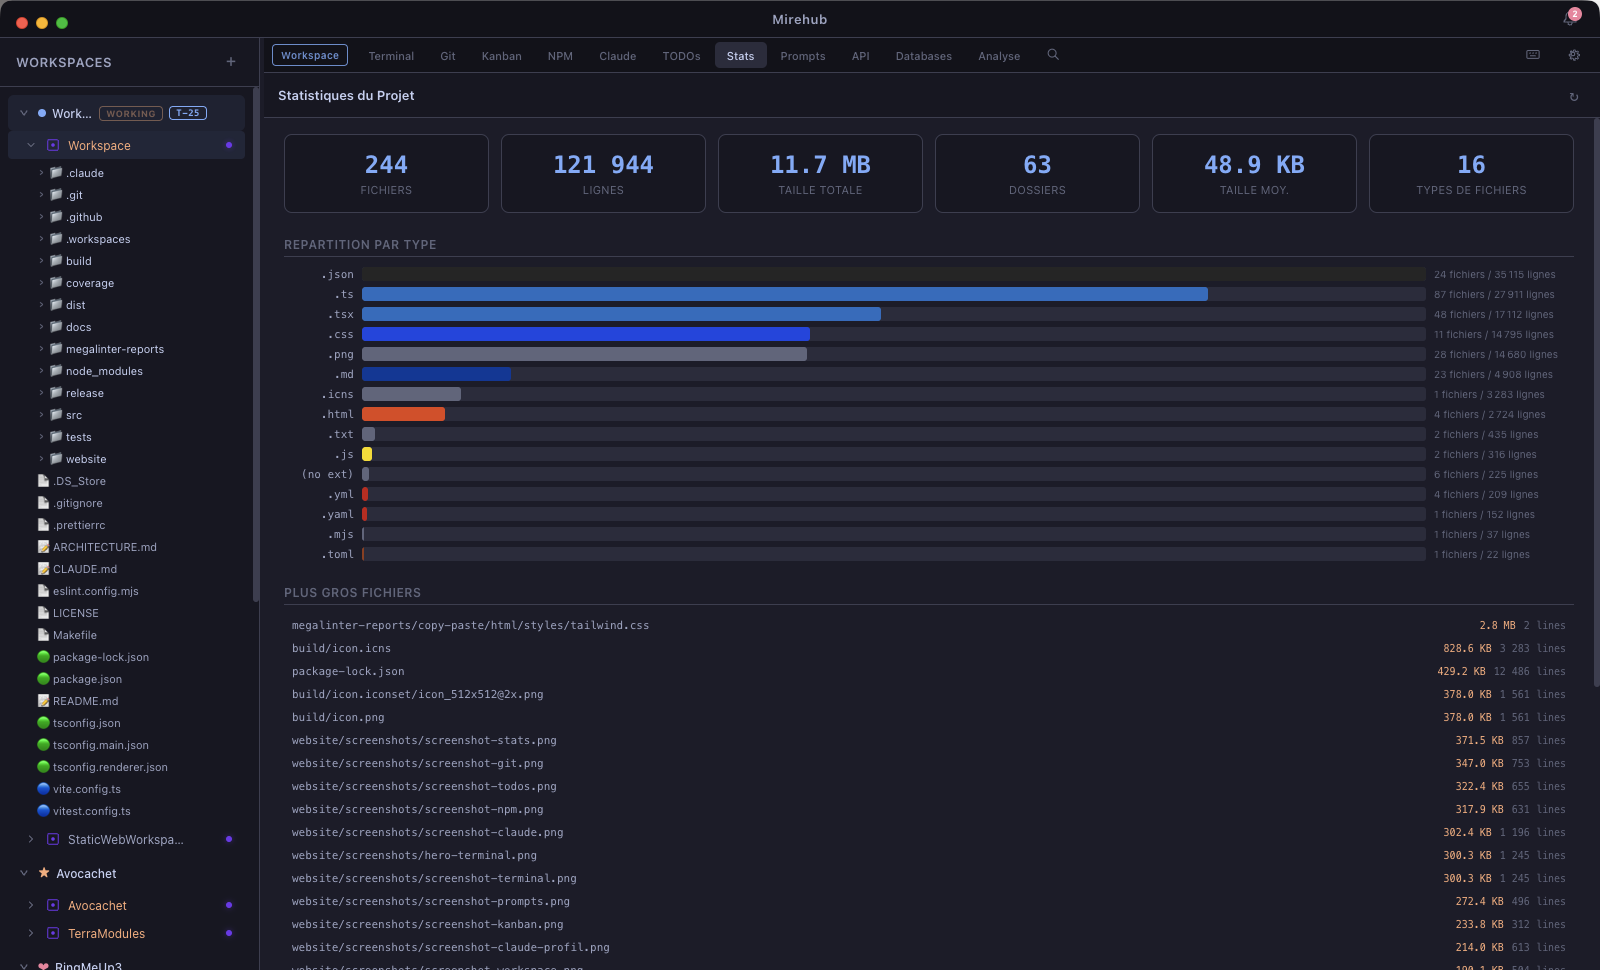
Task: Open the tailwind.css entry under Plus Gros Fichiers
Action: click(470, 624)
